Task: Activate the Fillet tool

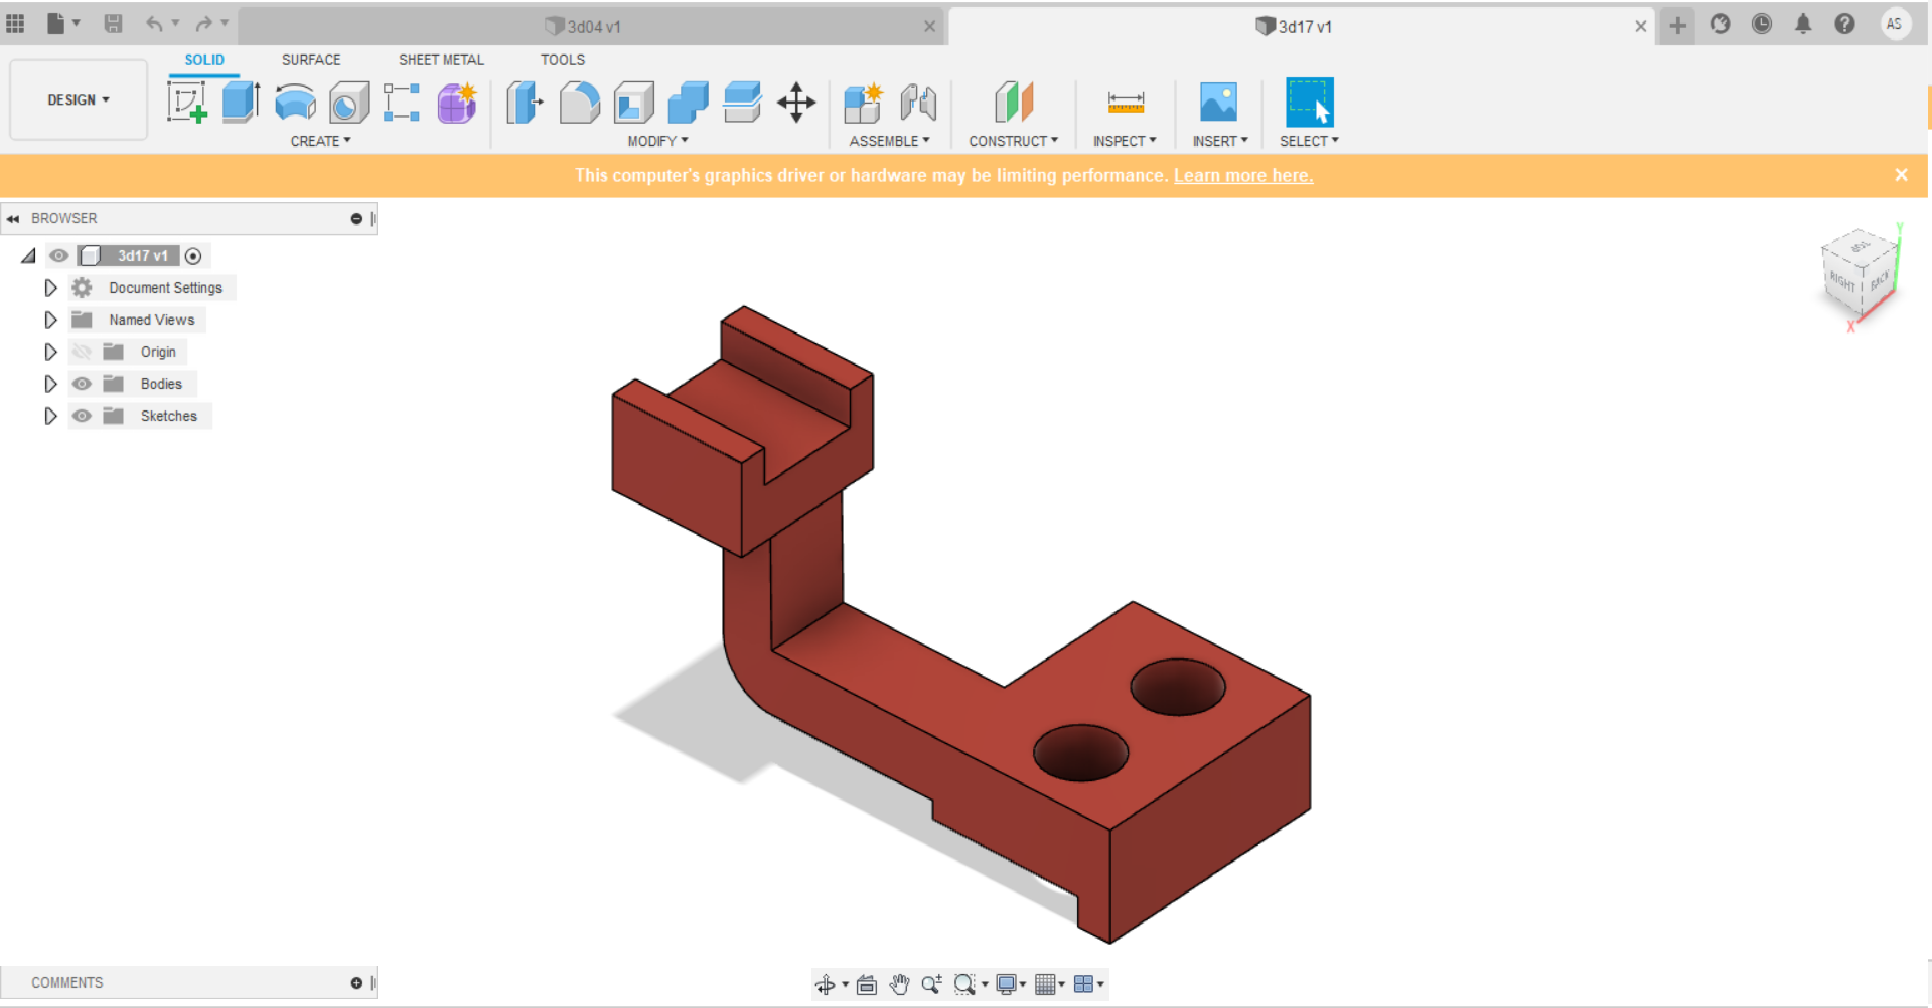Action: coord(580,102)
